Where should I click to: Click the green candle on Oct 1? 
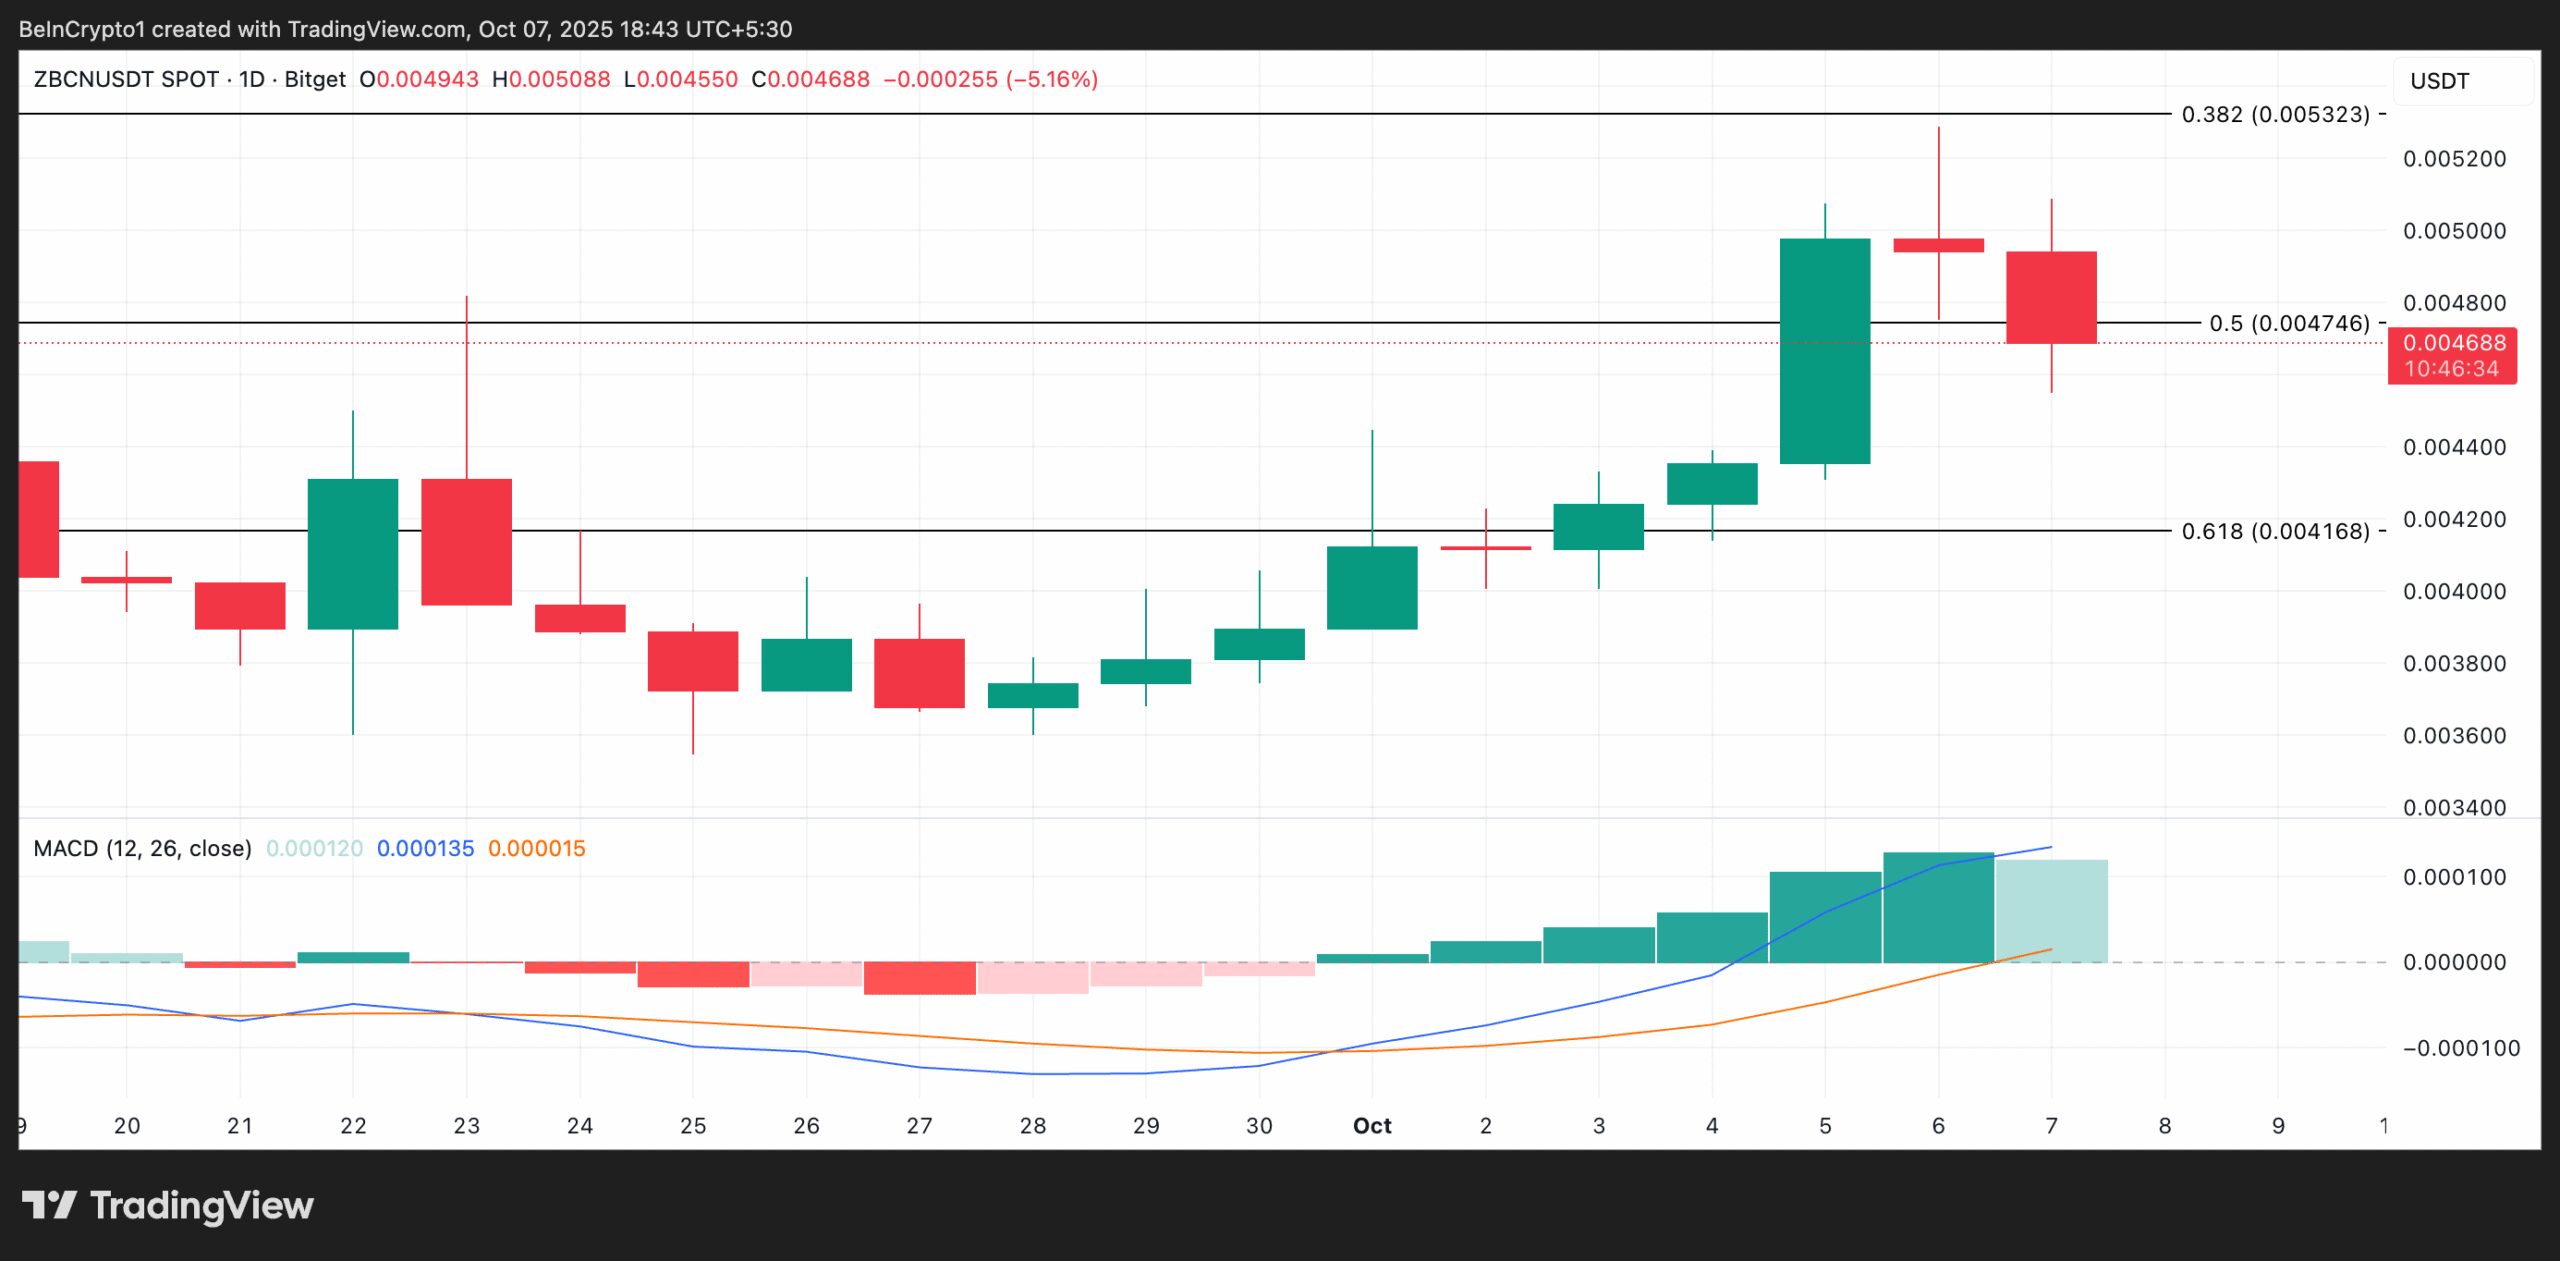(x=1372, y=587)
